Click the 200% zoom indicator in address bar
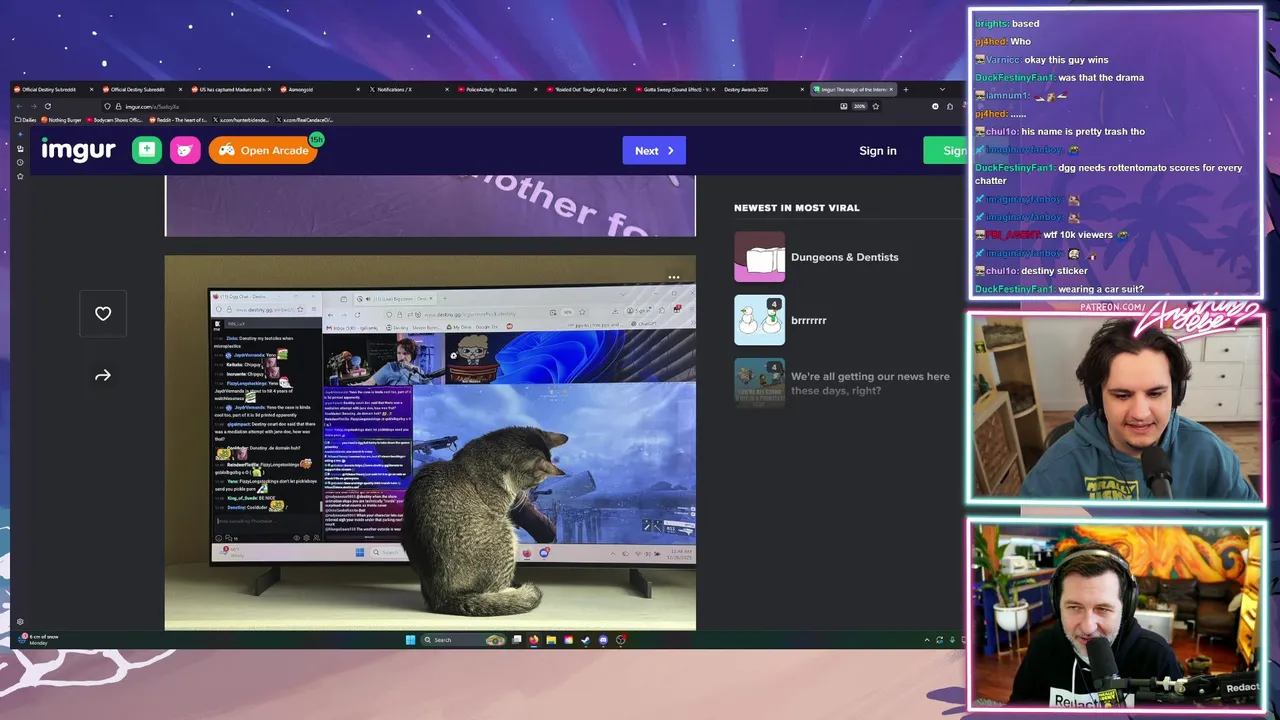Viewport: 1280px width, 720px height. click(x=860, y=106)
